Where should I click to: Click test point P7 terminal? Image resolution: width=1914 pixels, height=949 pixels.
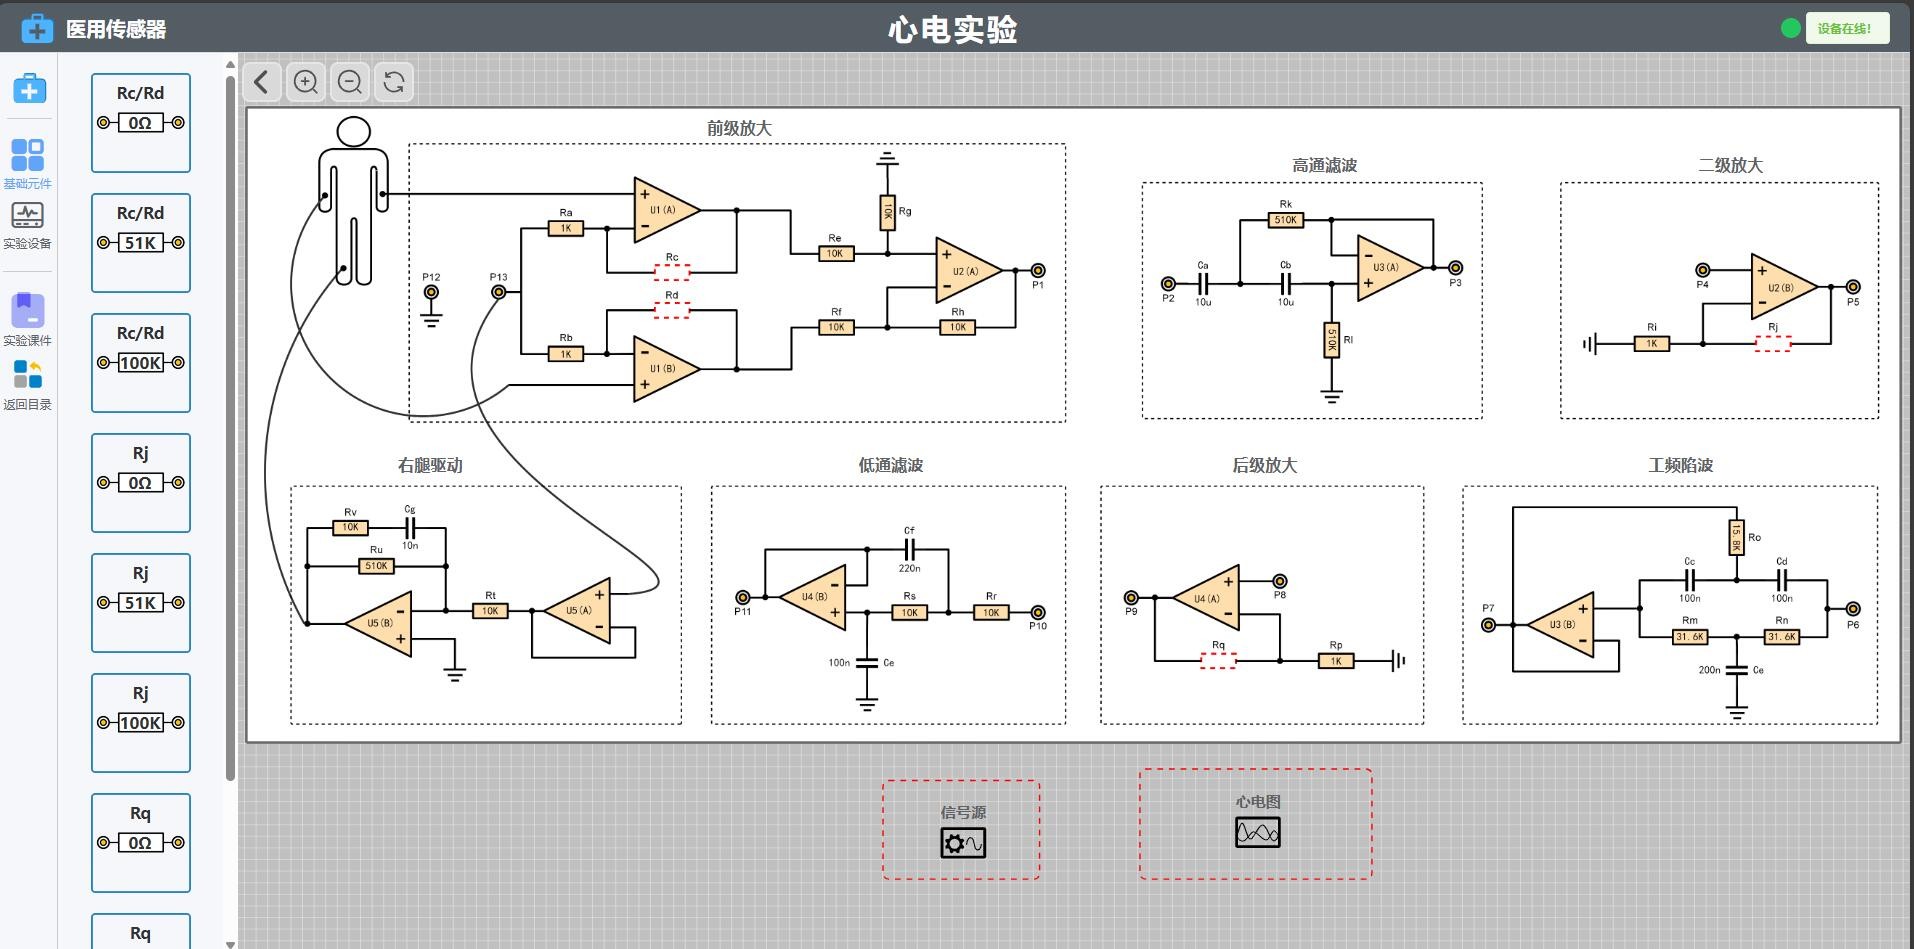tap(1489, 625)
